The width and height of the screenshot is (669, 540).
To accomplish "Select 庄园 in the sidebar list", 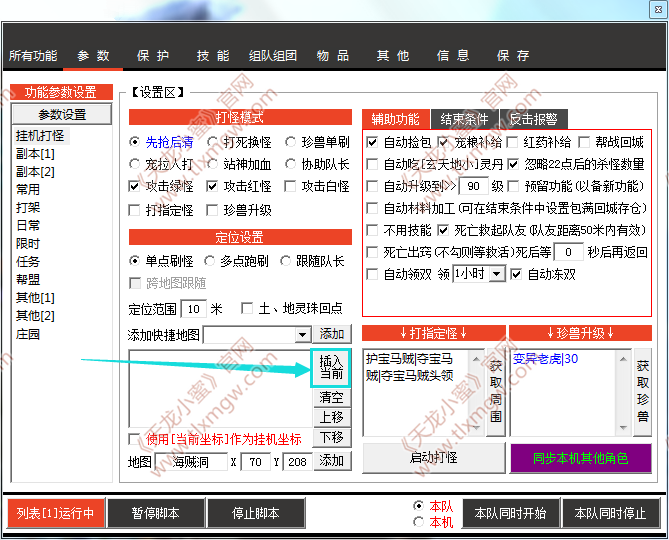I will [x=28, y=334].
